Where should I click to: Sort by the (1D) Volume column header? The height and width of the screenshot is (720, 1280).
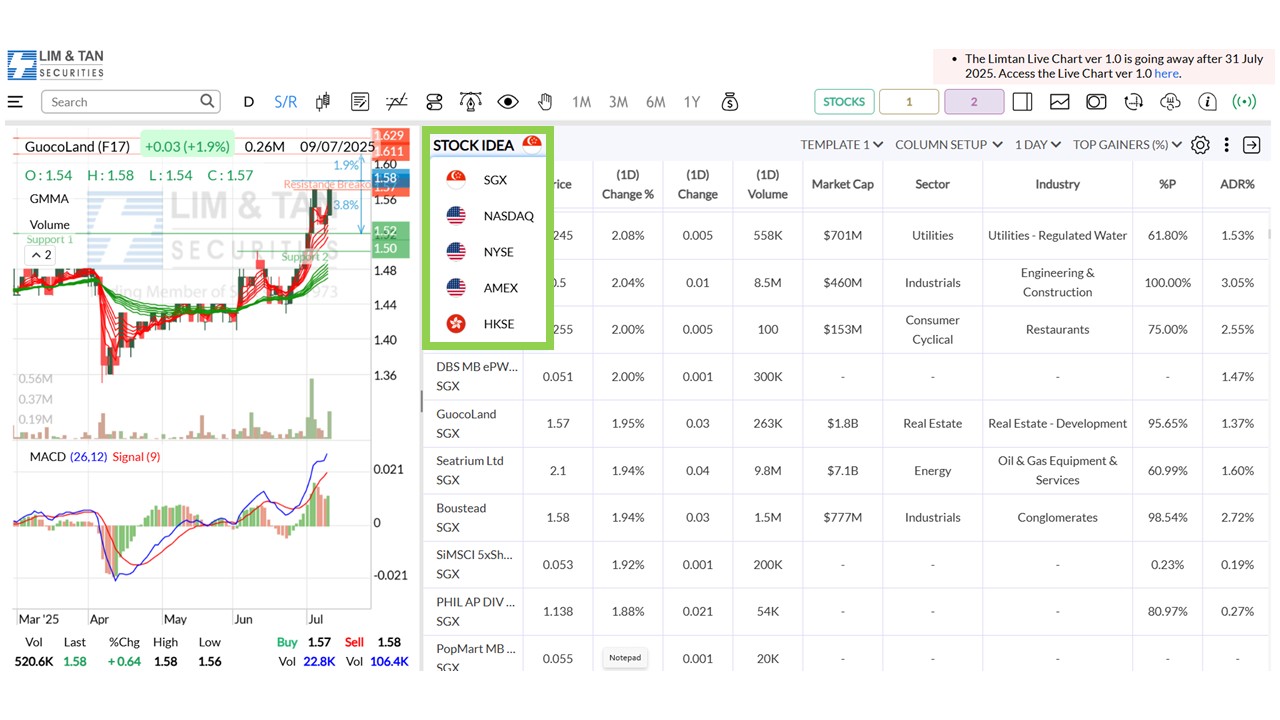tap(768, 184)
